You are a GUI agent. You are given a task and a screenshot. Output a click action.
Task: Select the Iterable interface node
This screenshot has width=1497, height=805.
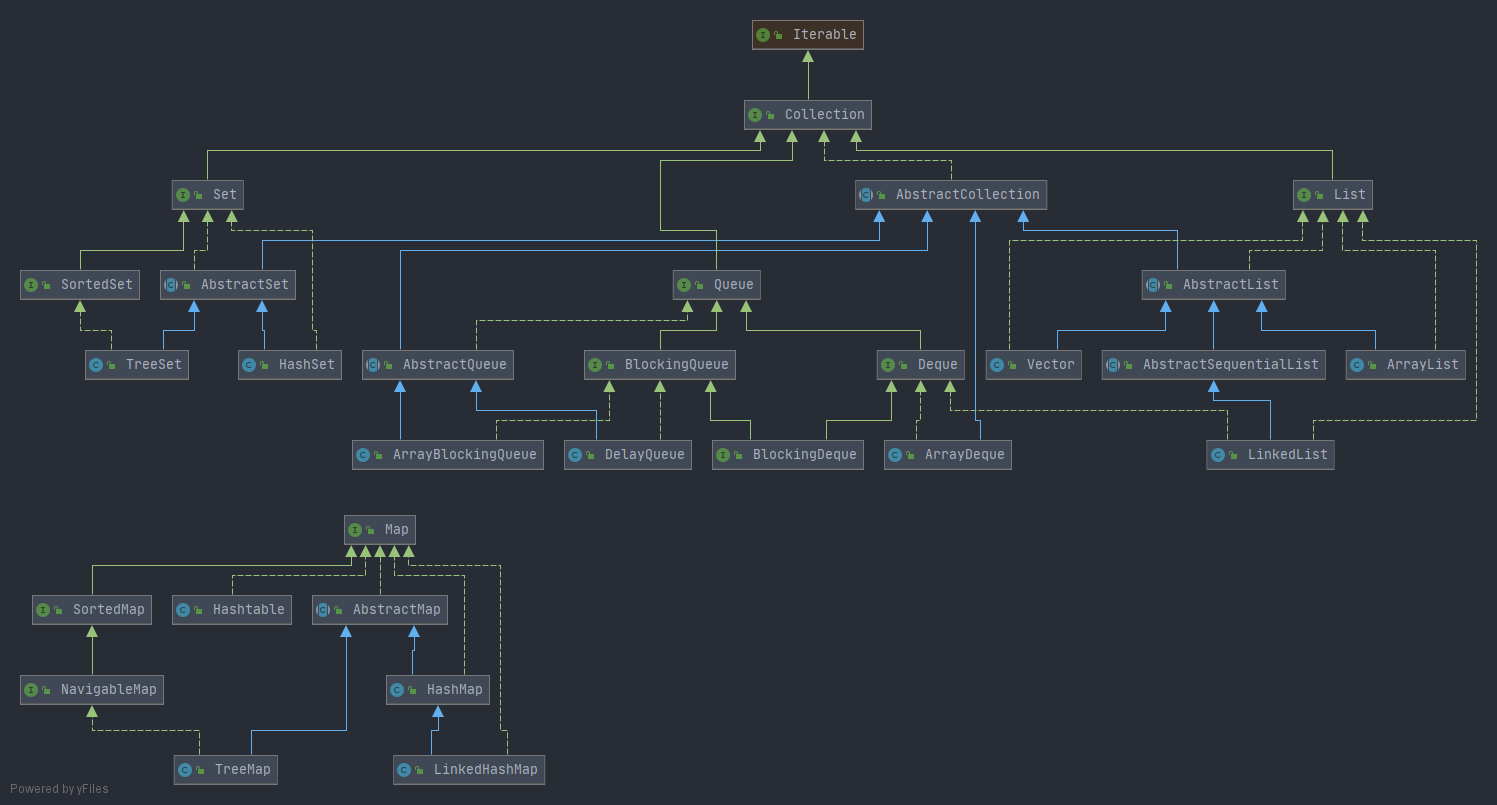[x=808, y=35]
